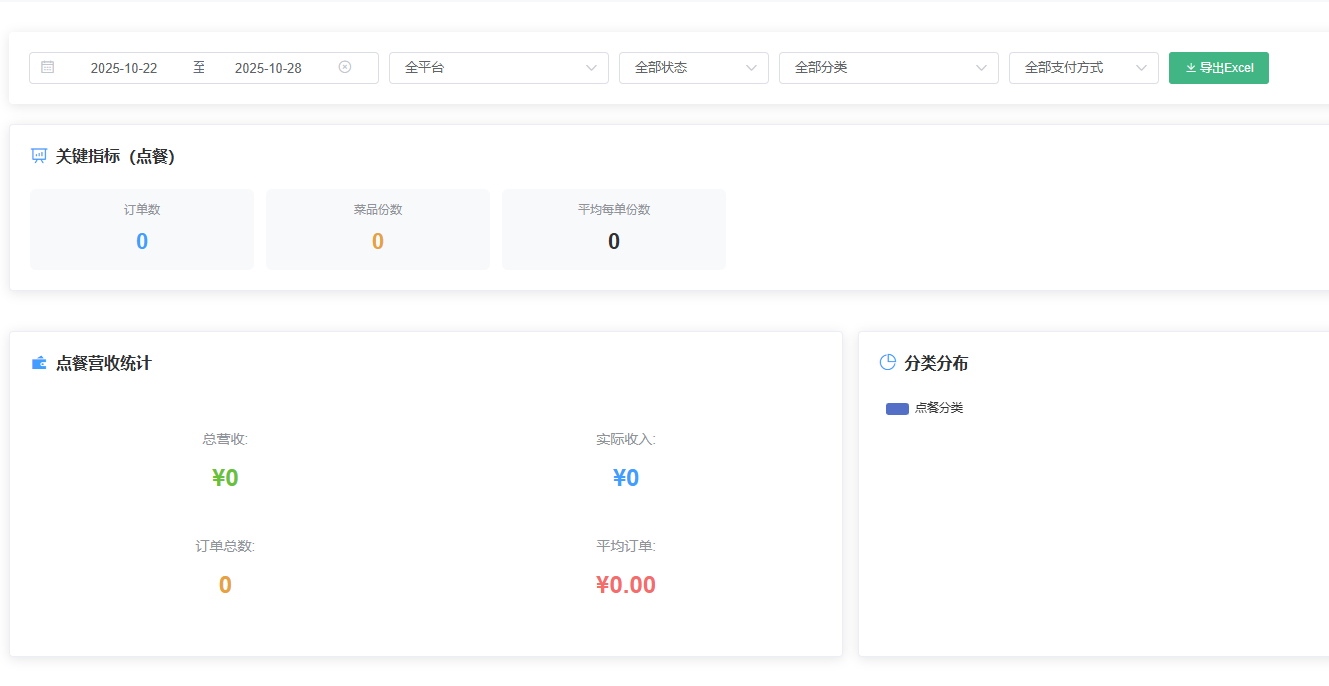Image resolution: width=1329 pixels, height=686 pixels.
Task: Select the 菜品份数 metric card
Action: (378, 229)
